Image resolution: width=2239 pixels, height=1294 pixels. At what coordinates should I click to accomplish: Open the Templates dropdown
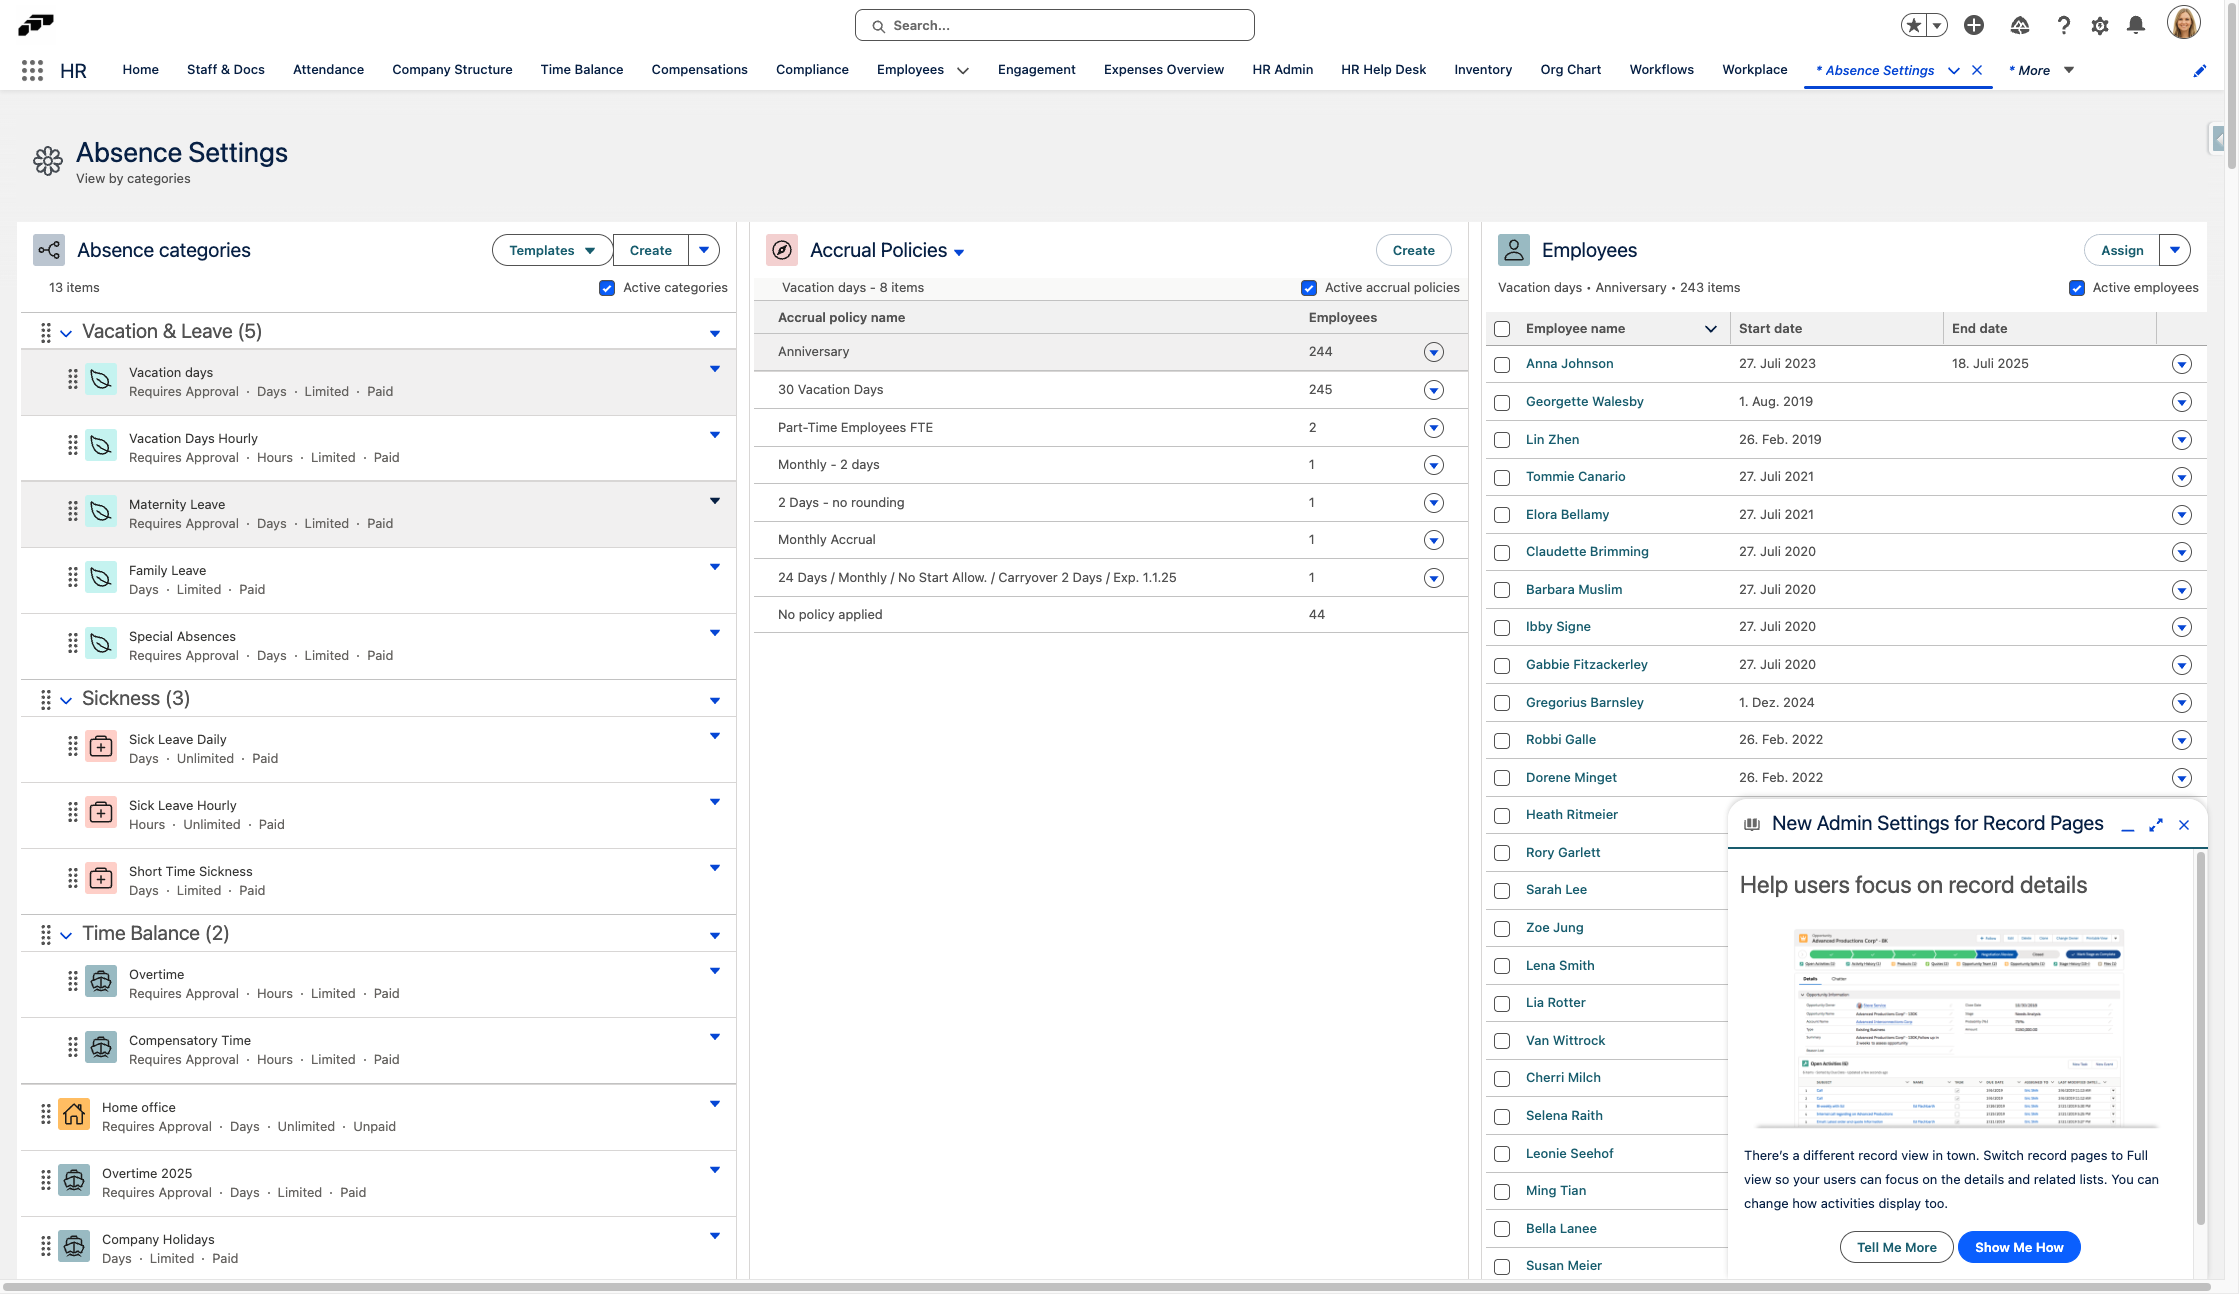click(x=551, y=250)
